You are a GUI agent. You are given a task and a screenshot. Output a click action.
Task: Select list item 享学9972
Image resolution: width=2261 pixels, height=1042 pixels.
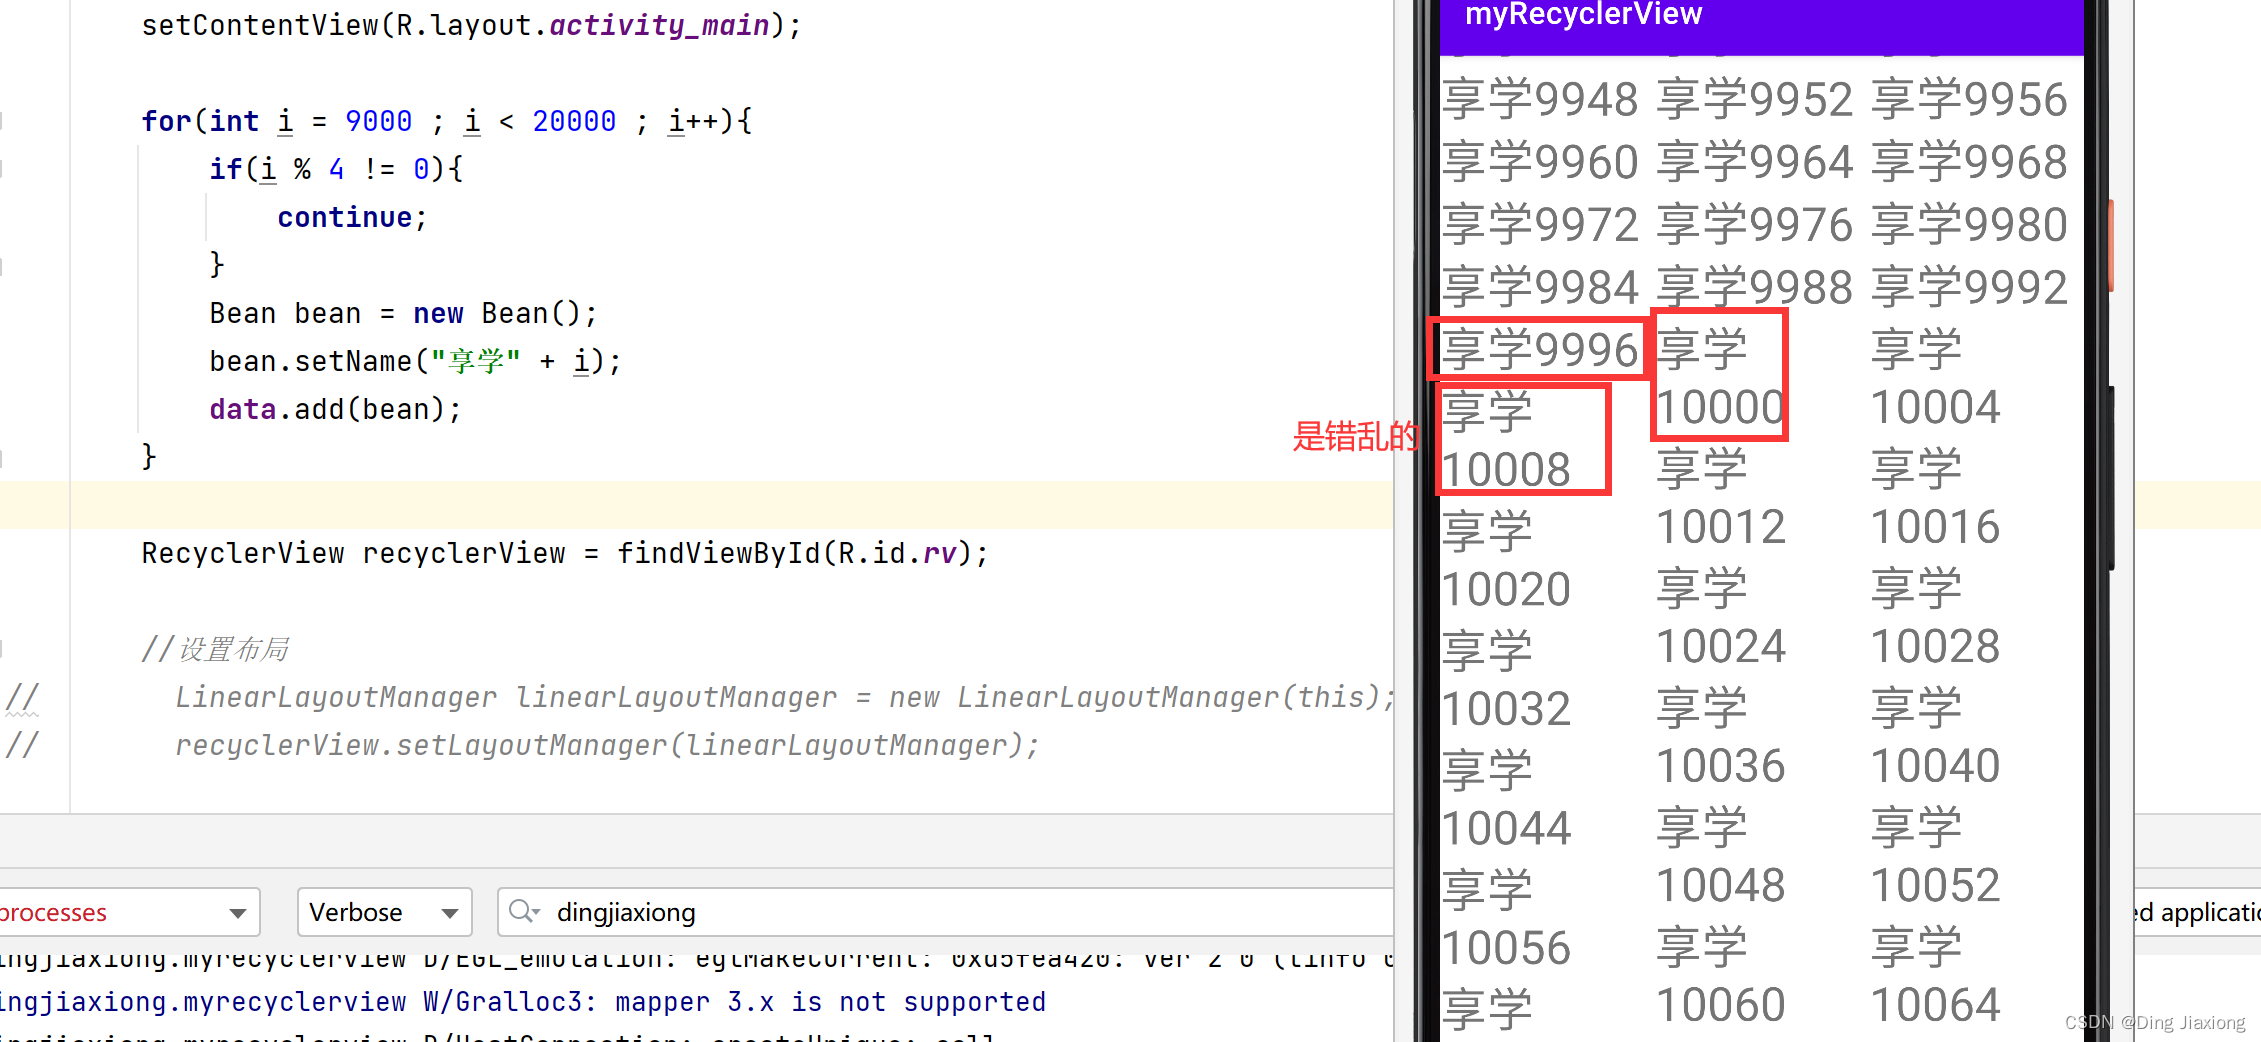[1540, 225]
